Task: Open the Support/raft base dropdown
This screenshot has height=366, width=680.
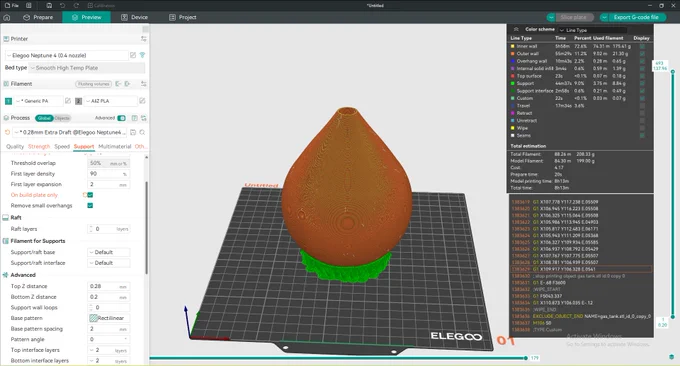Action: click(108, 252)
